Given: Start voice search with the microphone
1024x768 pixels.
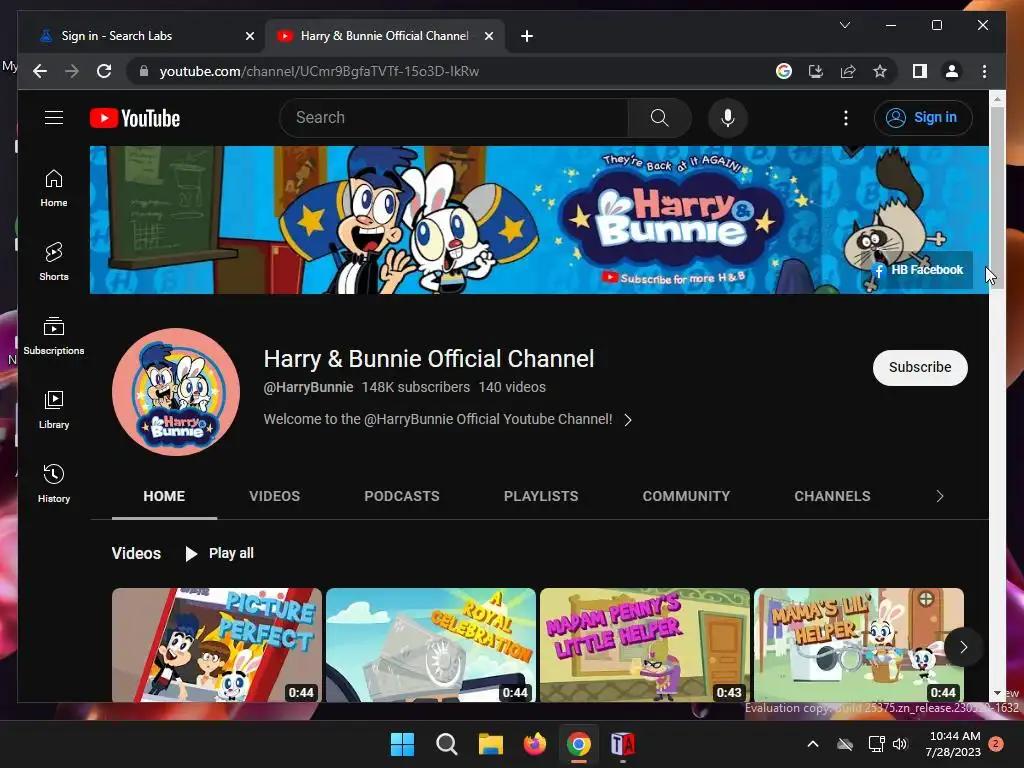Looking at the screenshot, I should click(x=728, y=118).
